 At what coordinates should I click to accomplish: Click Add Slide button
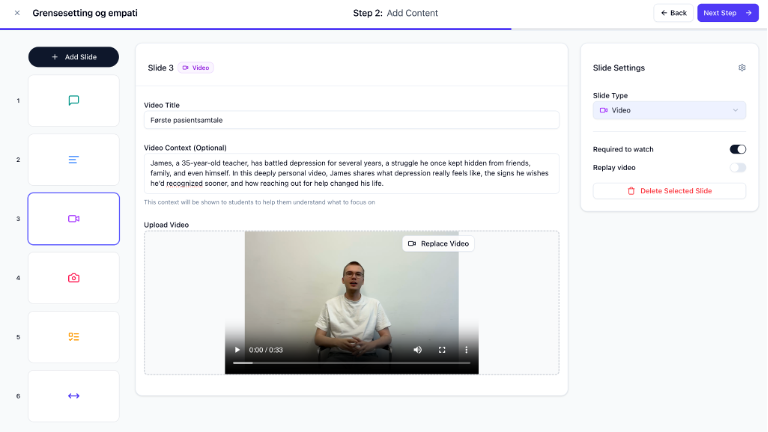click(73, 57)
